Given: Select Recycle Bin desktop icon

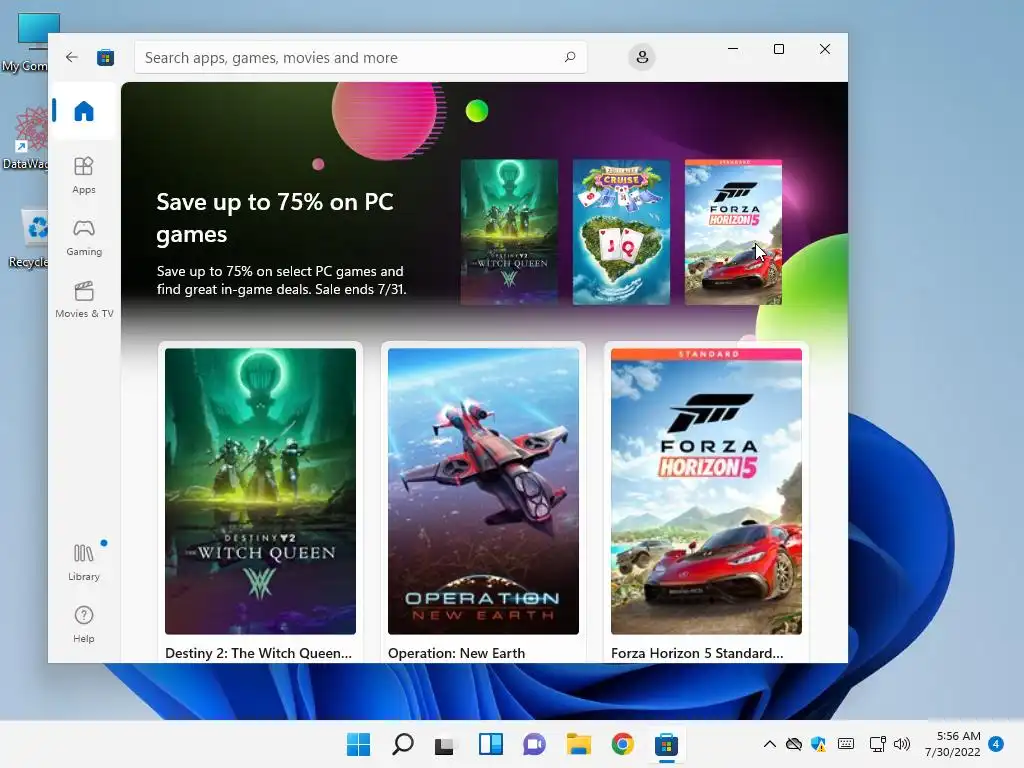Looking at the screenshot, I should point(26,238).
